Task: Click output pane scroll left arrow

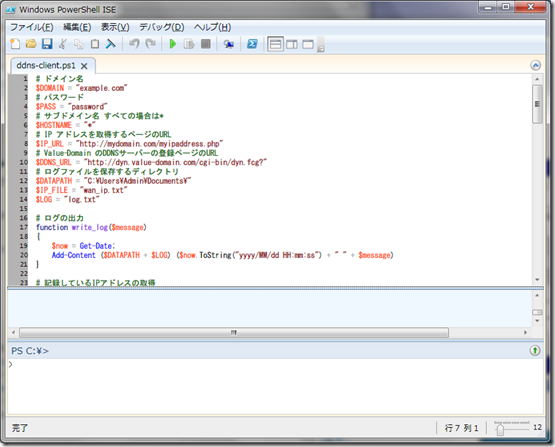Action: 13,332
